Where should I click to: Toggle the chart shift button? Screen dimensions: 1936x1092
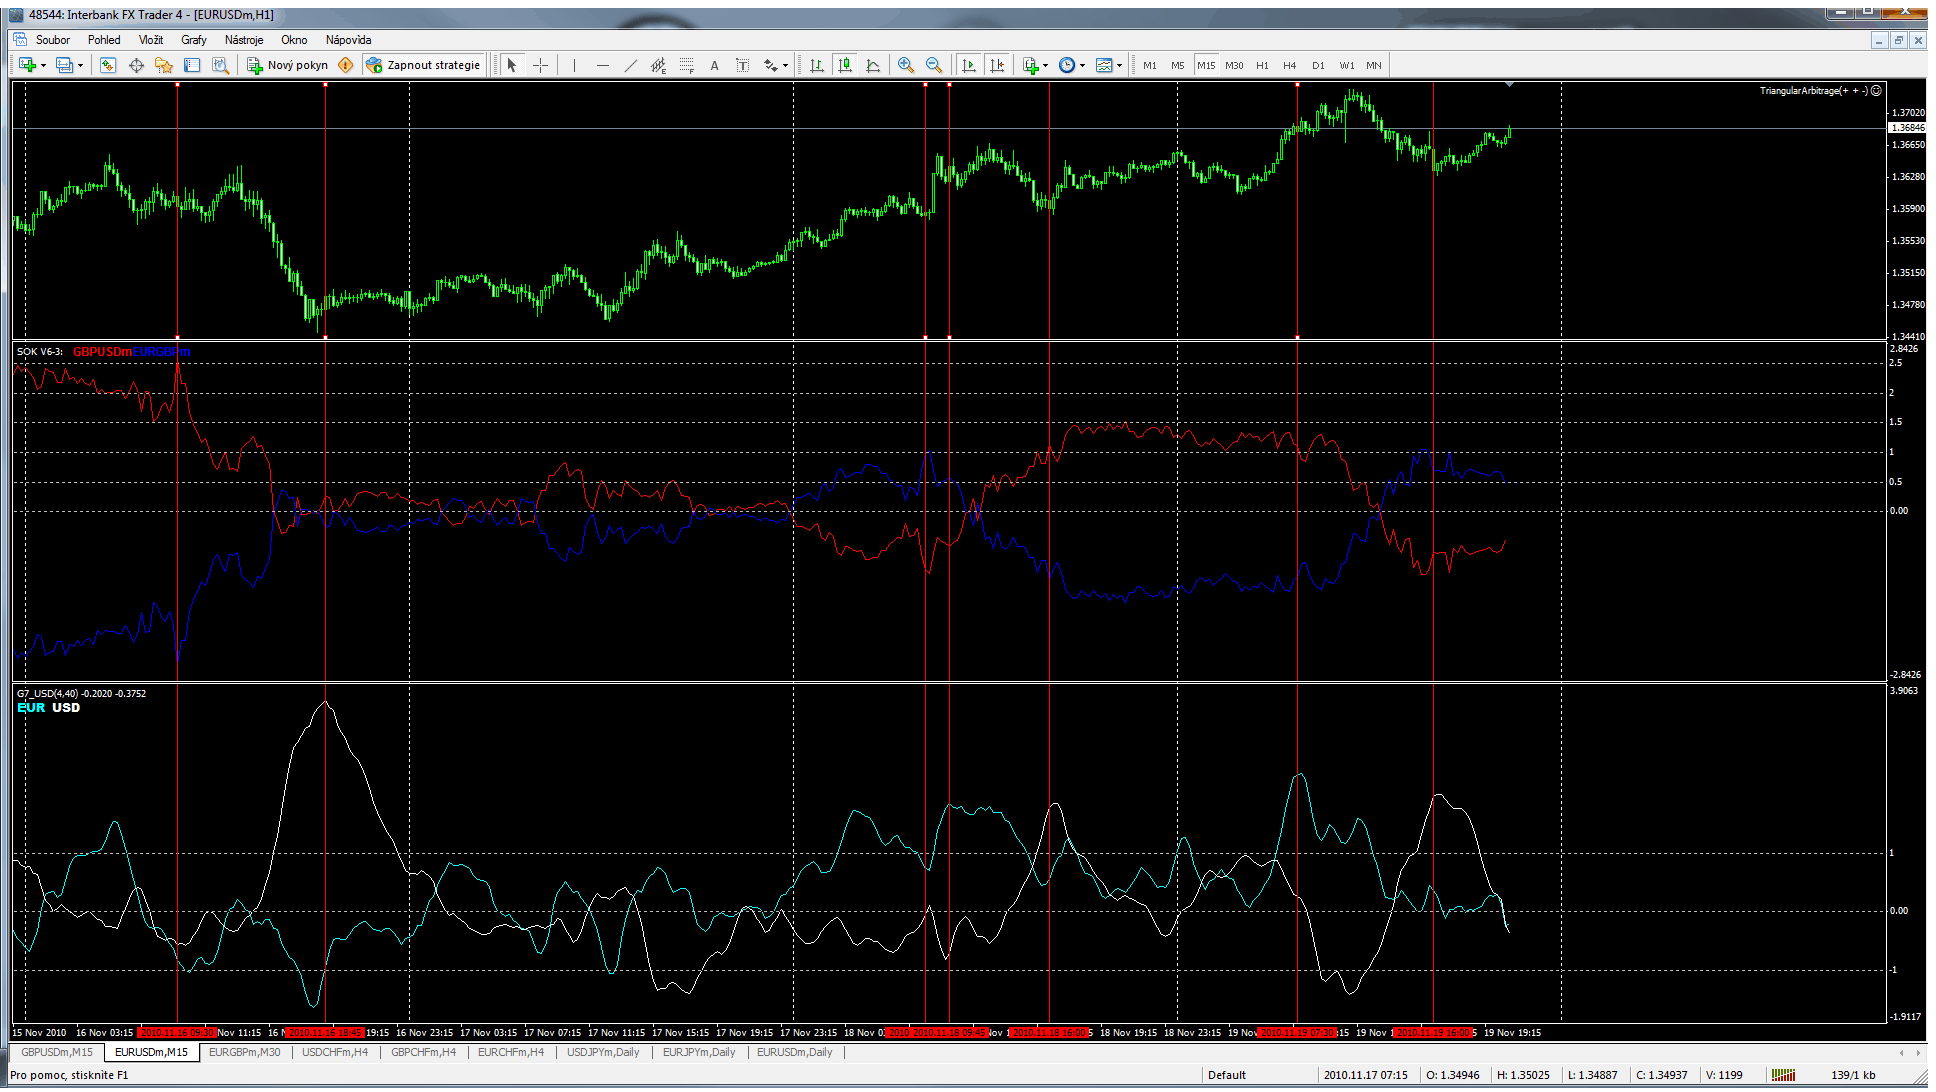pyautogui.click(x=997, y=65)
